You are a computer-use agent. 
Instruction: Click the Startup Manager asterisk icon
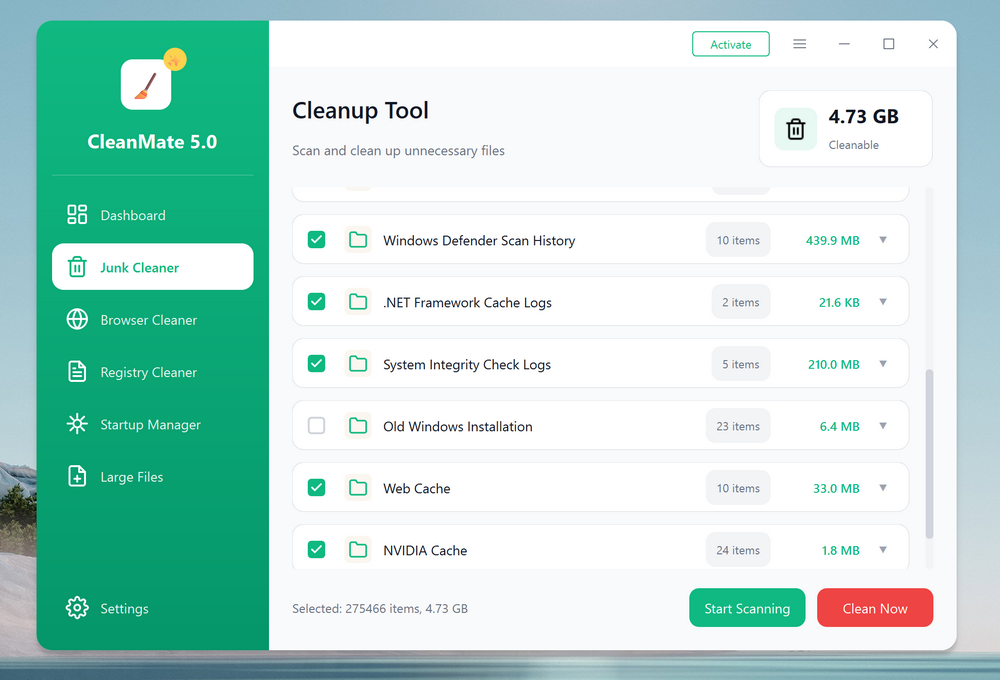click(x=76, y=424)
